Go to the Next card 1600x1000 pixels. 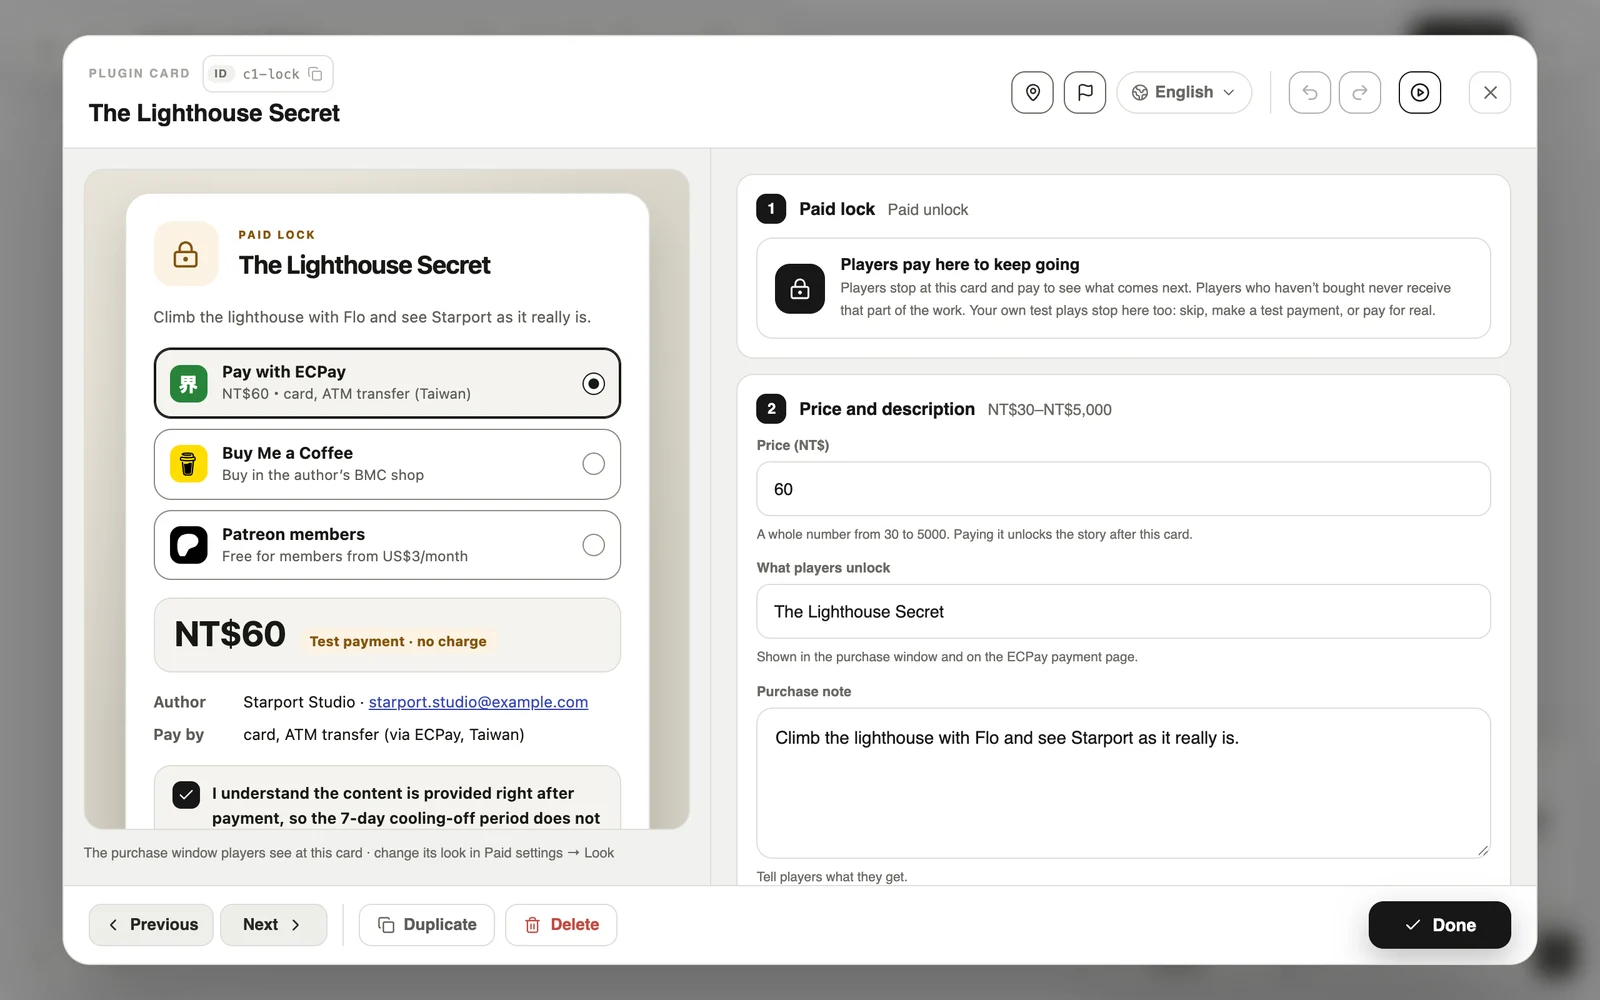coord(273,925)
